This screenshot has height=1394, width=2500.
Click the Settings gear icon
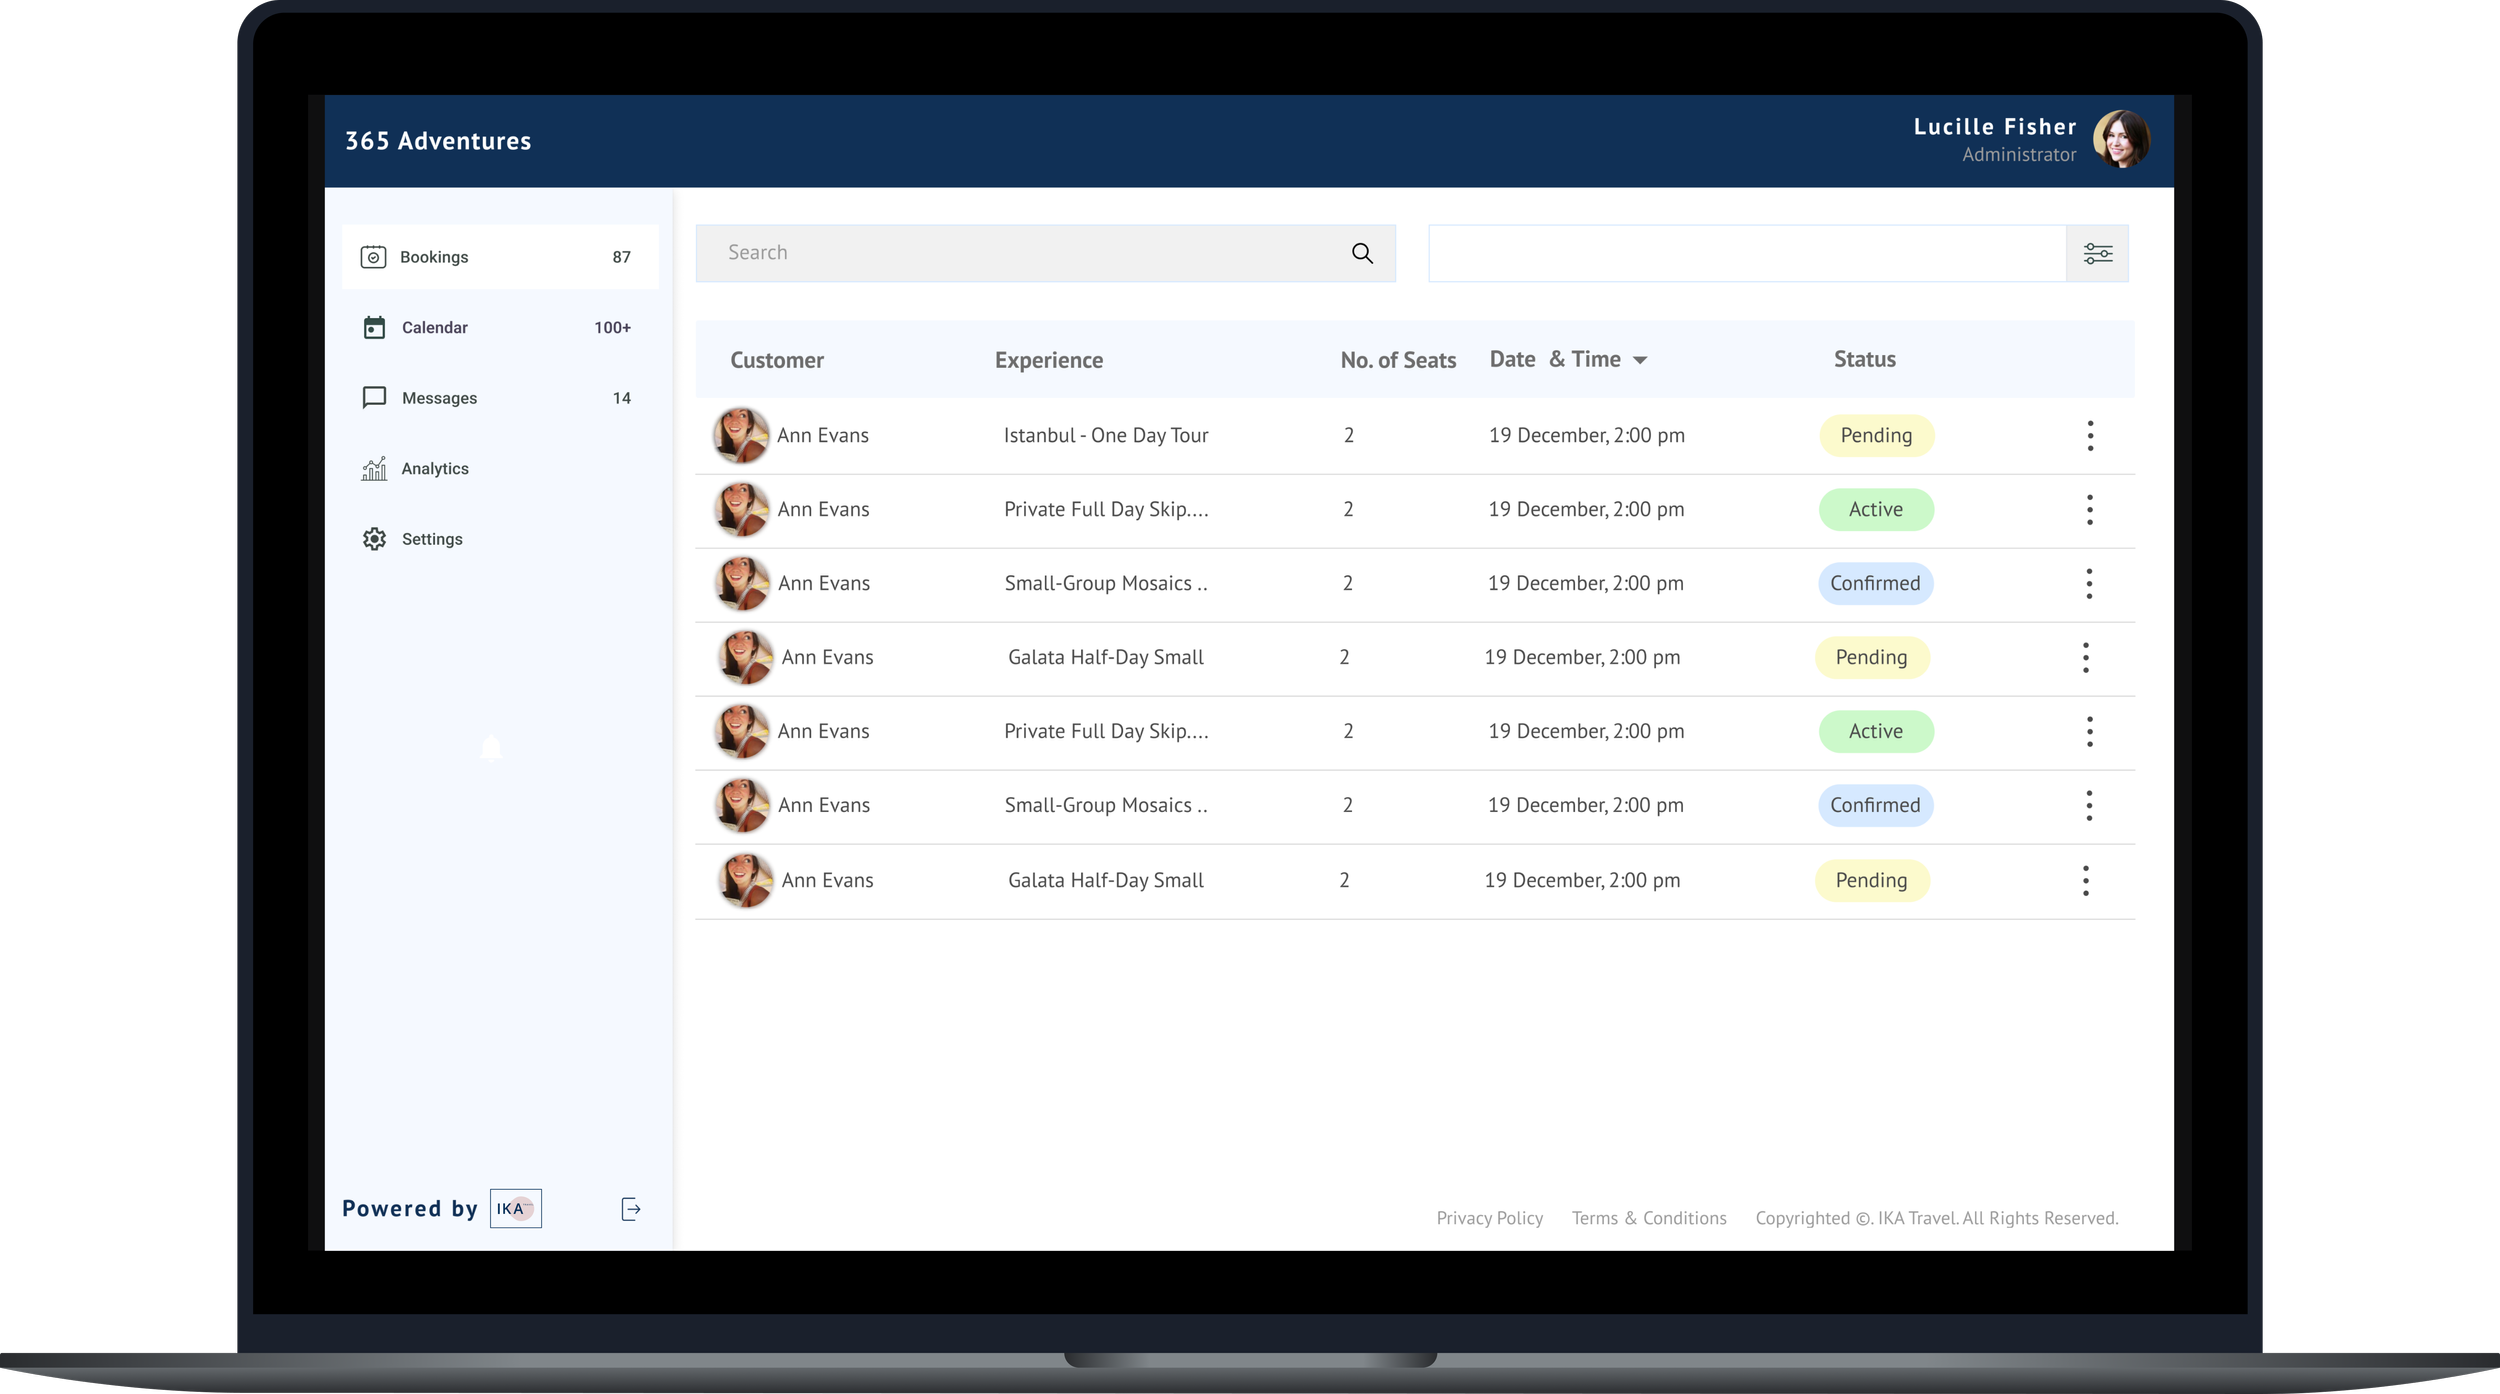click(374, 539)
